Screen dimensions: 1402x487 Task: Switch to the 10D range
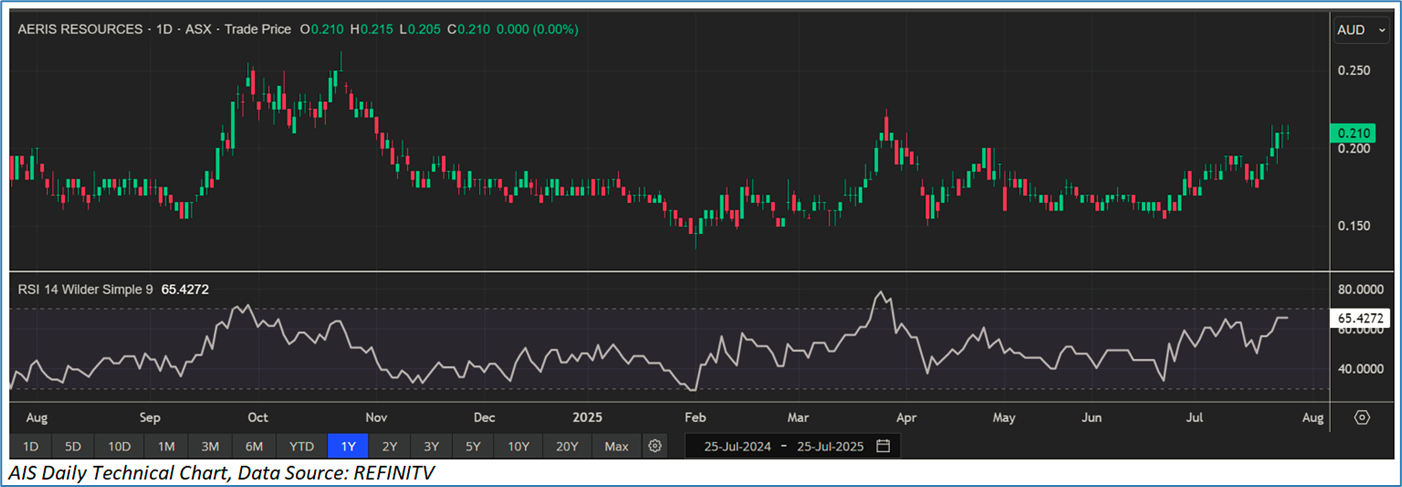(x=120, y=445)
